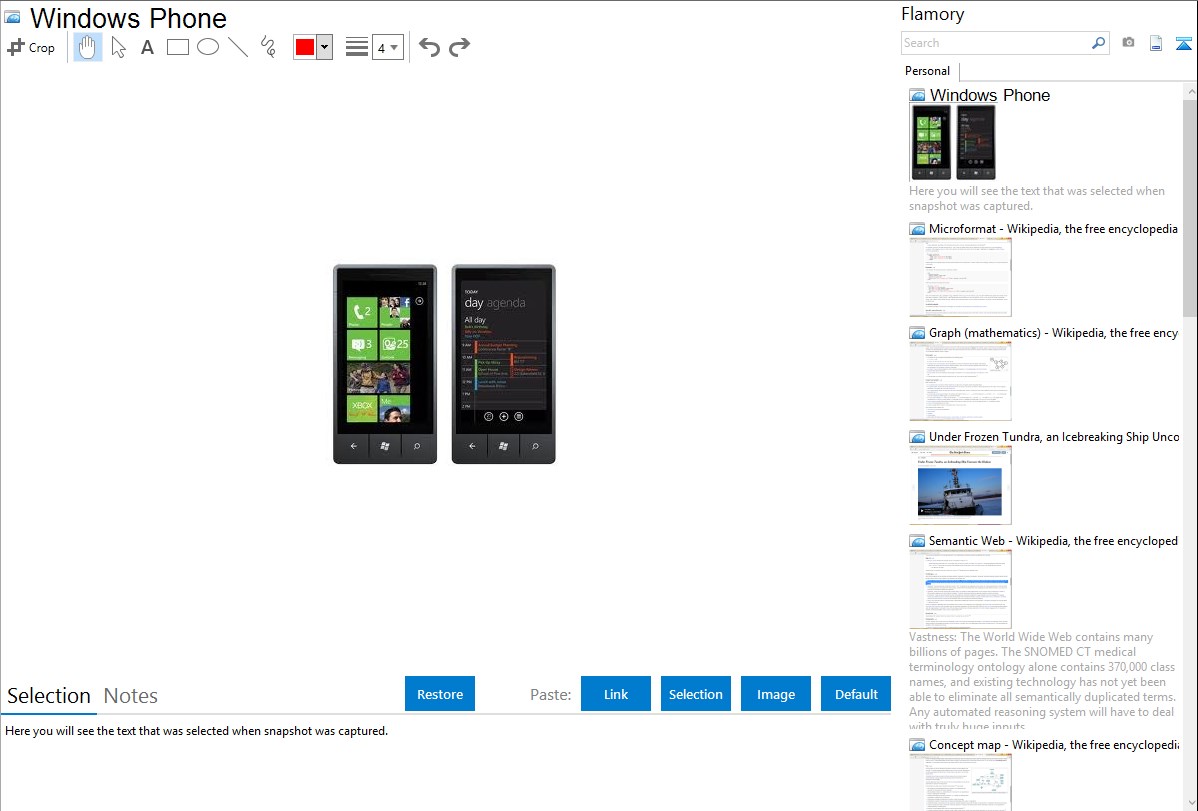Pick the ellipse shape tool
This screenshot has height=811, width=1198.
click(x=208, y=47)
